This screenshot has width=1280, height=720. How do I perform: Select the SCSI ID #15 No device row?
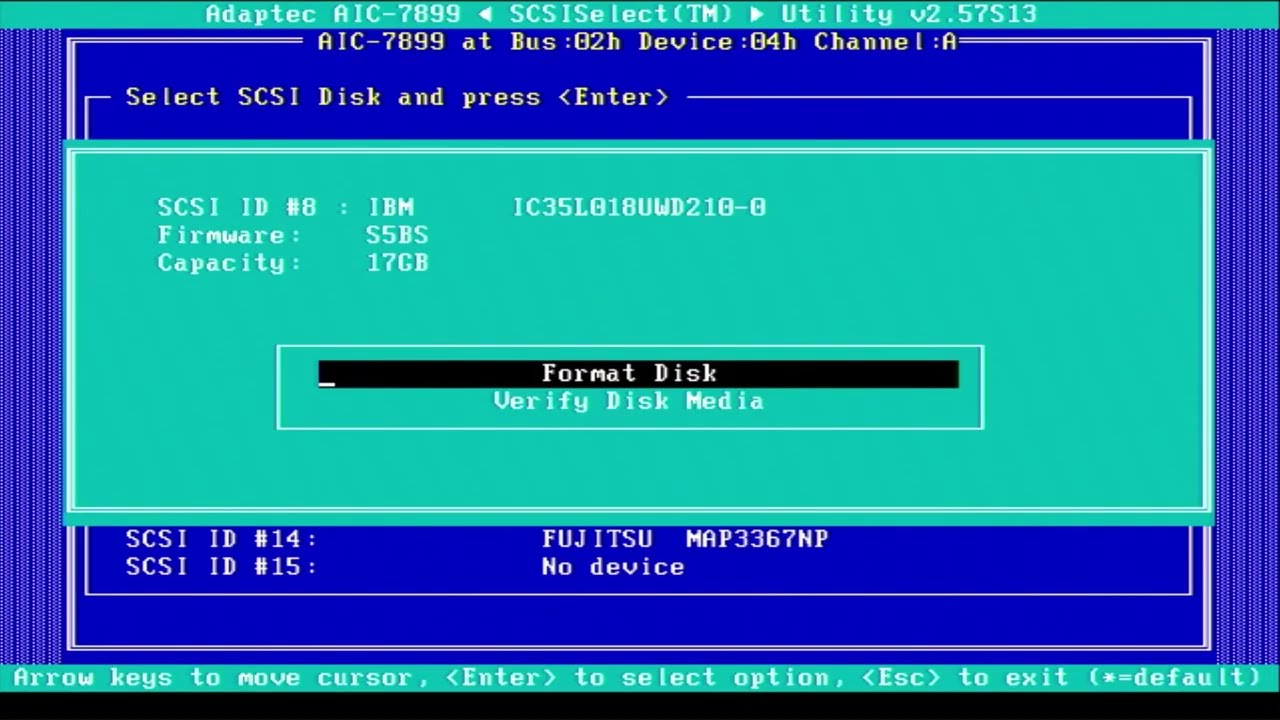point(405,567)
